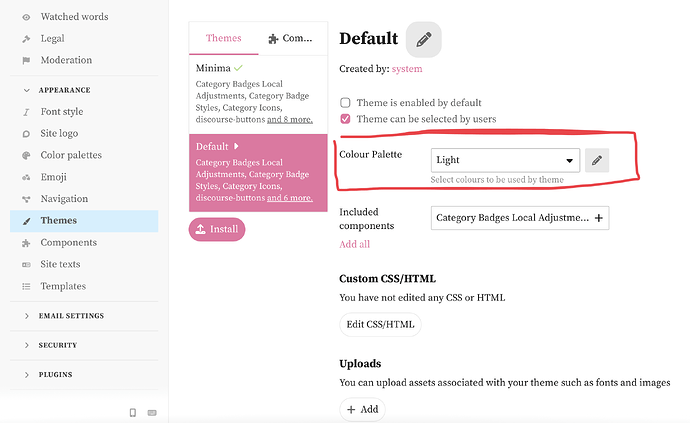Open Site logo settings
The height and width of the screenshot is (423, 690).
pos(59,133)
